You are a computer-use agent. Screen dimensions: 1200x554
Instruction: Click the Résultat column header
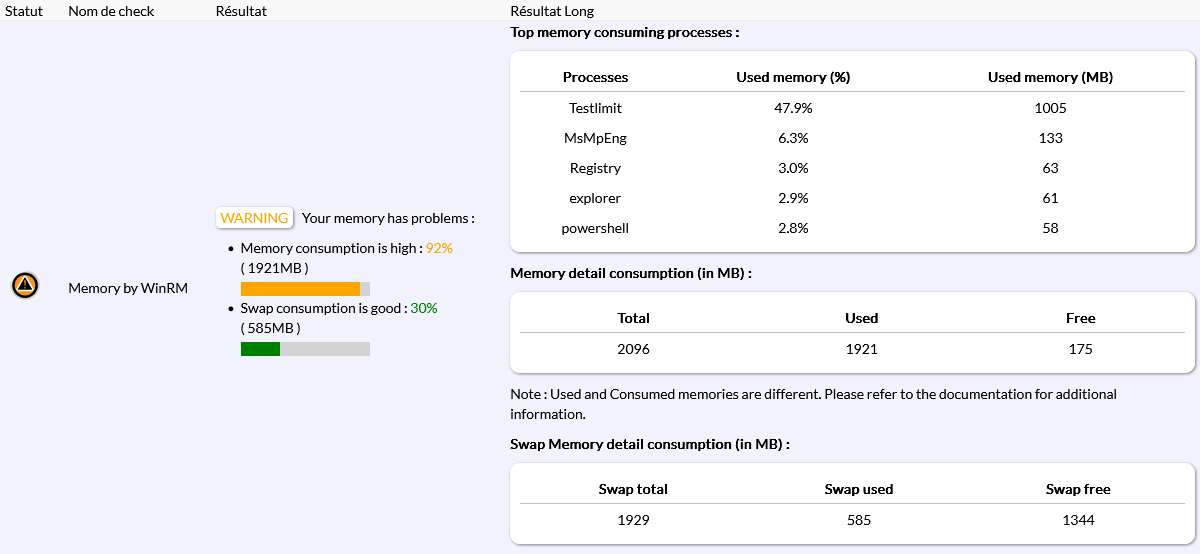[x=241, y=11]
